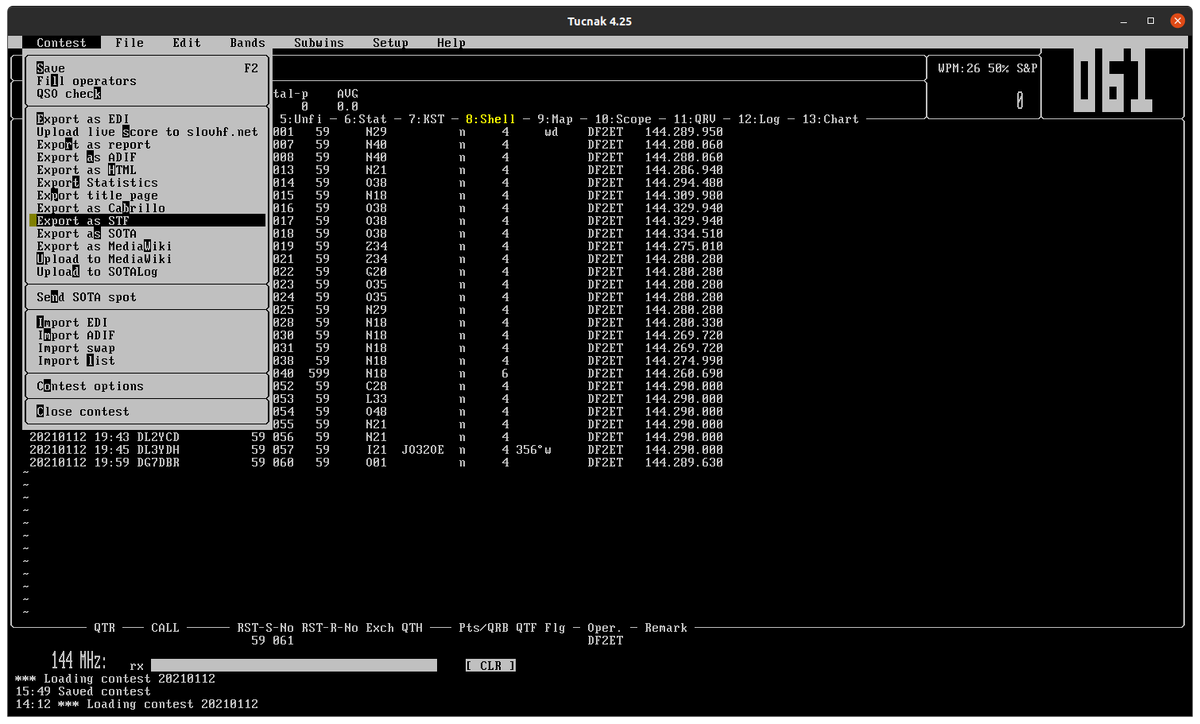Screen dimensions: 1200x724
Task: Show the 9:Map tab
Action: (x=555, y=119)
